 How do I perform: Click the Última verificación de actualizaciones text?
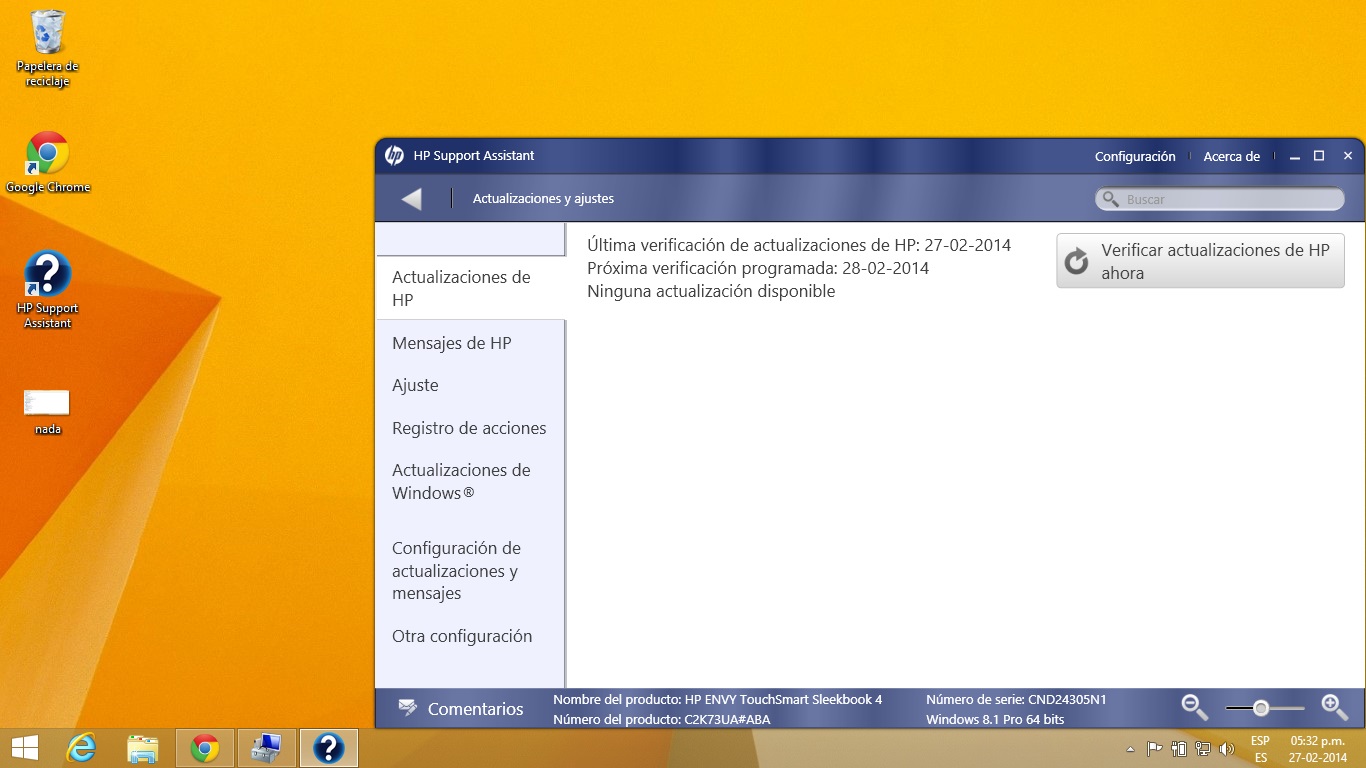tap(799, 245)
